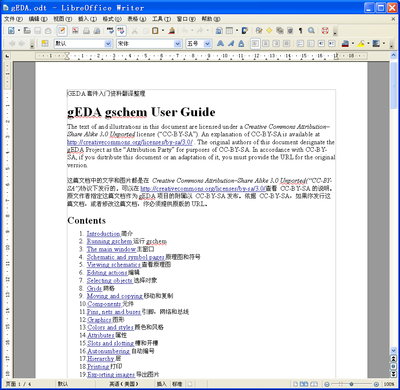Enable Align Right paragraph alignment

tap(276, 43)
